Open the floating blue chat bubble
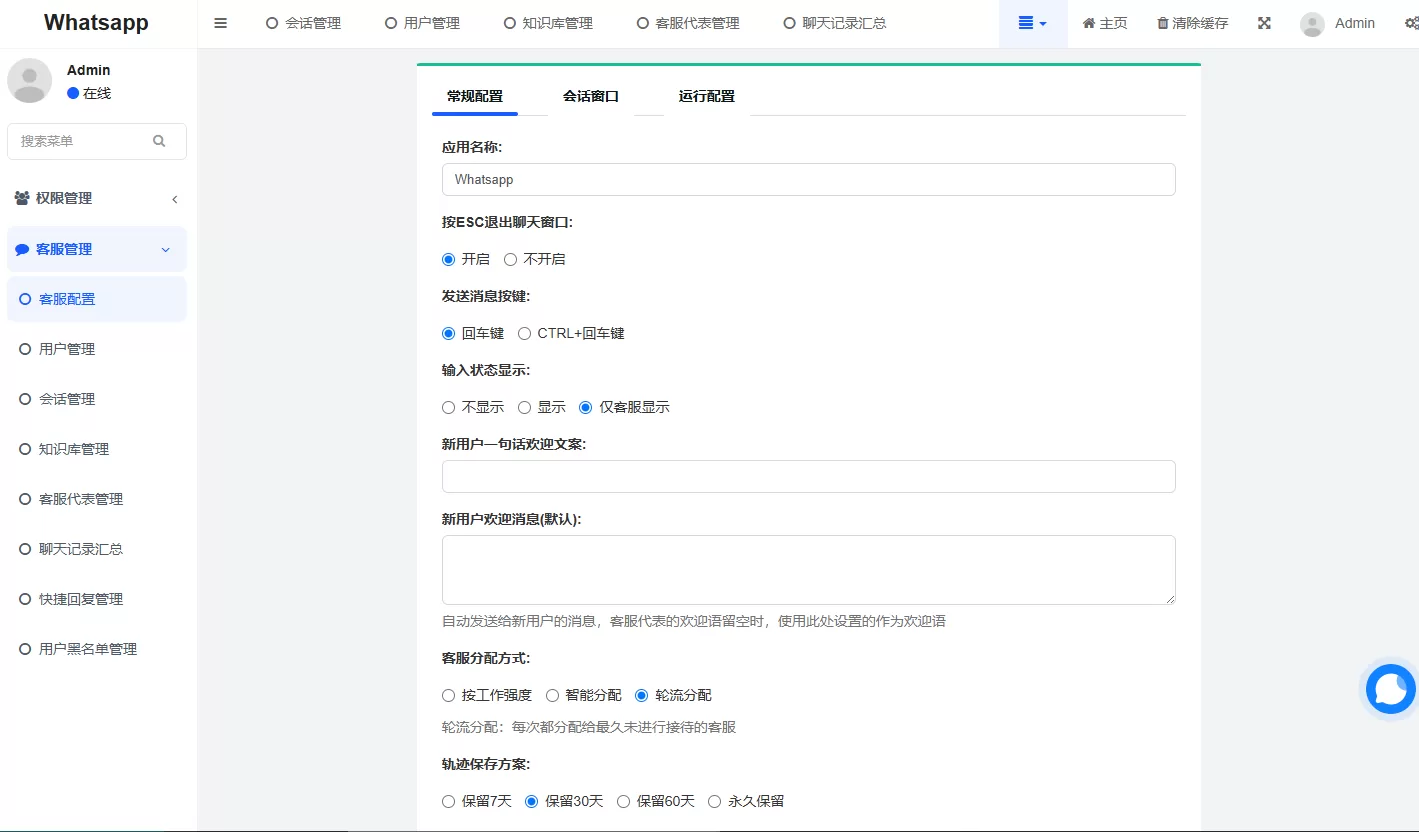Screen dimensions: 1419x832 1391,689
